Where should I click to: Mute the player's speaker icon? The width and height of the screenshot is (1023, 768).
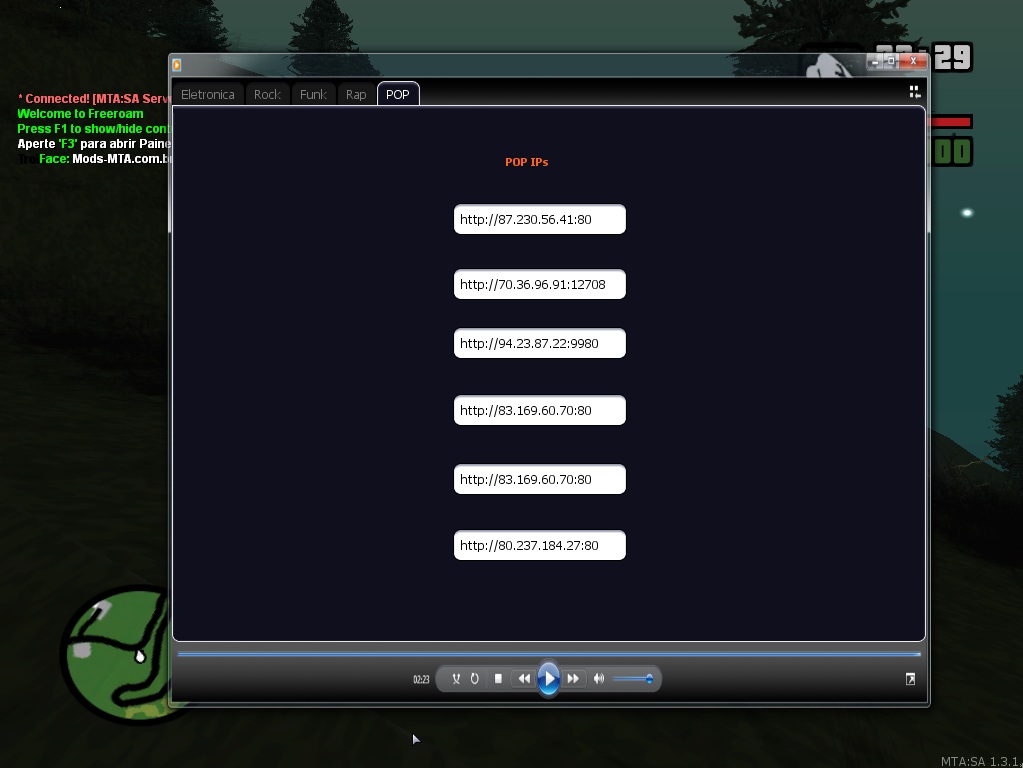click(599, 679)
